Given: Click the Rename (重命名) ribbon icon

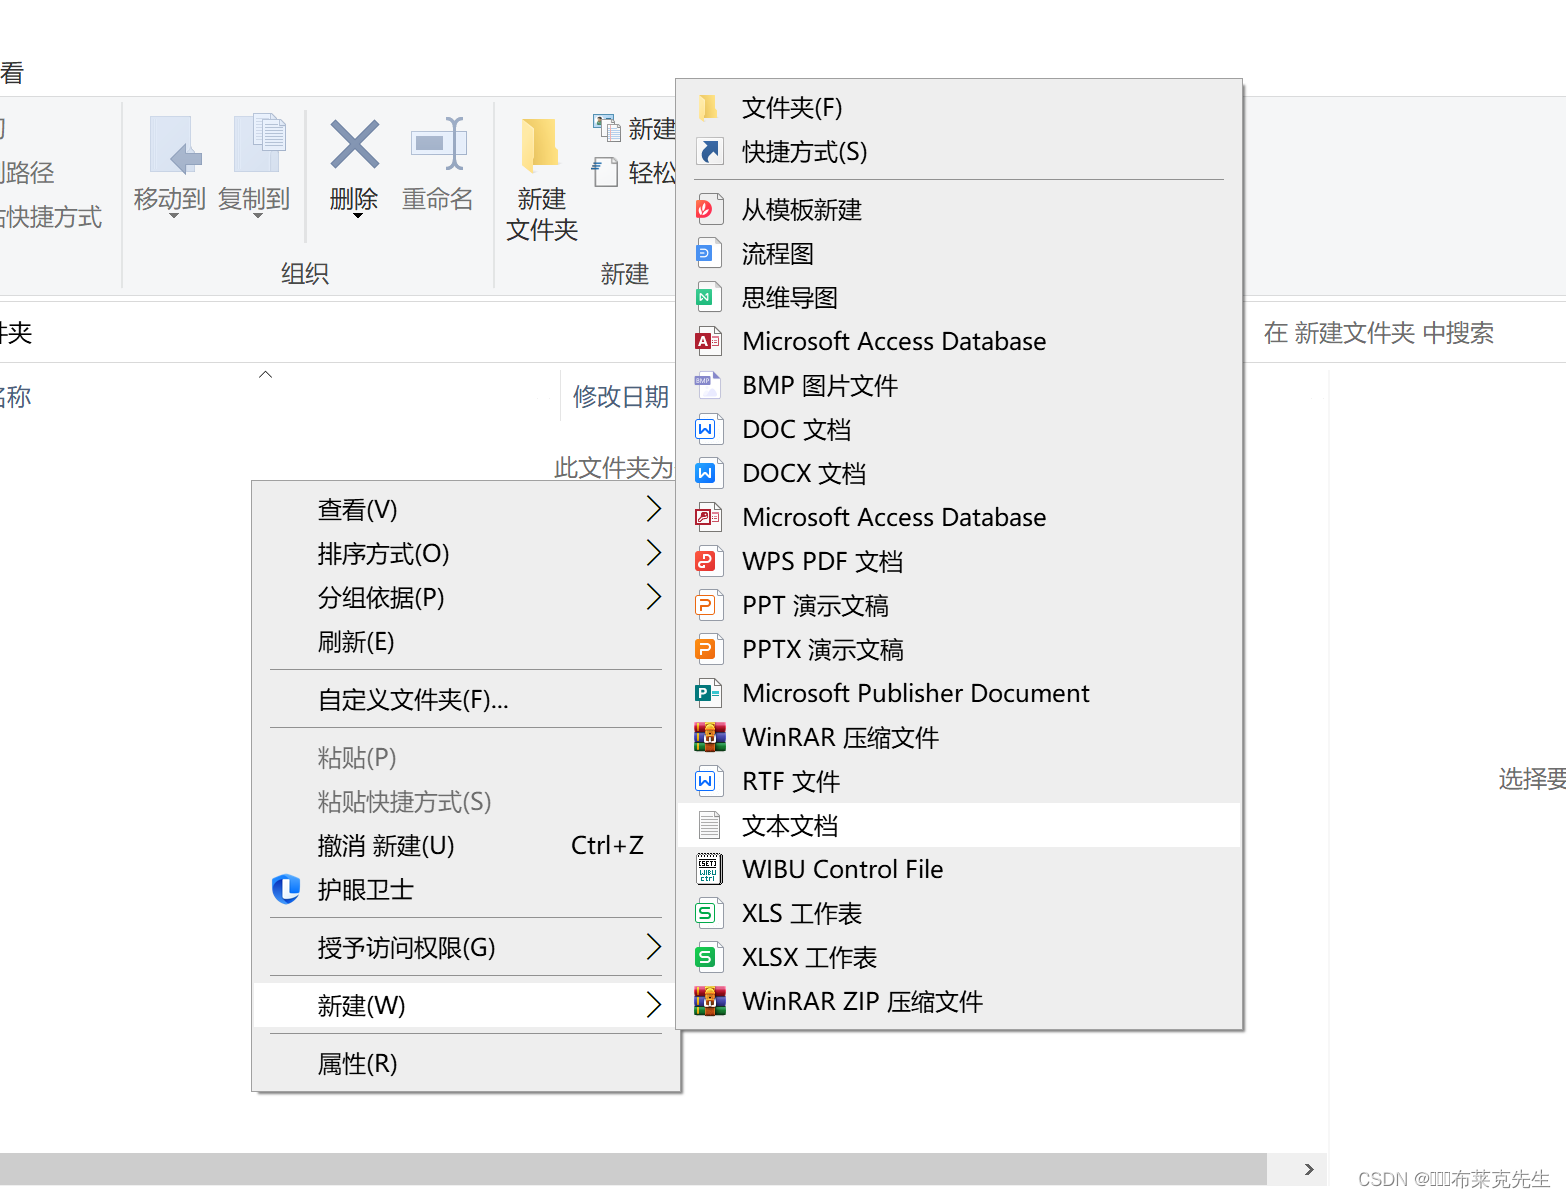Looking at the screenshot, I should [x=438, y=144].
